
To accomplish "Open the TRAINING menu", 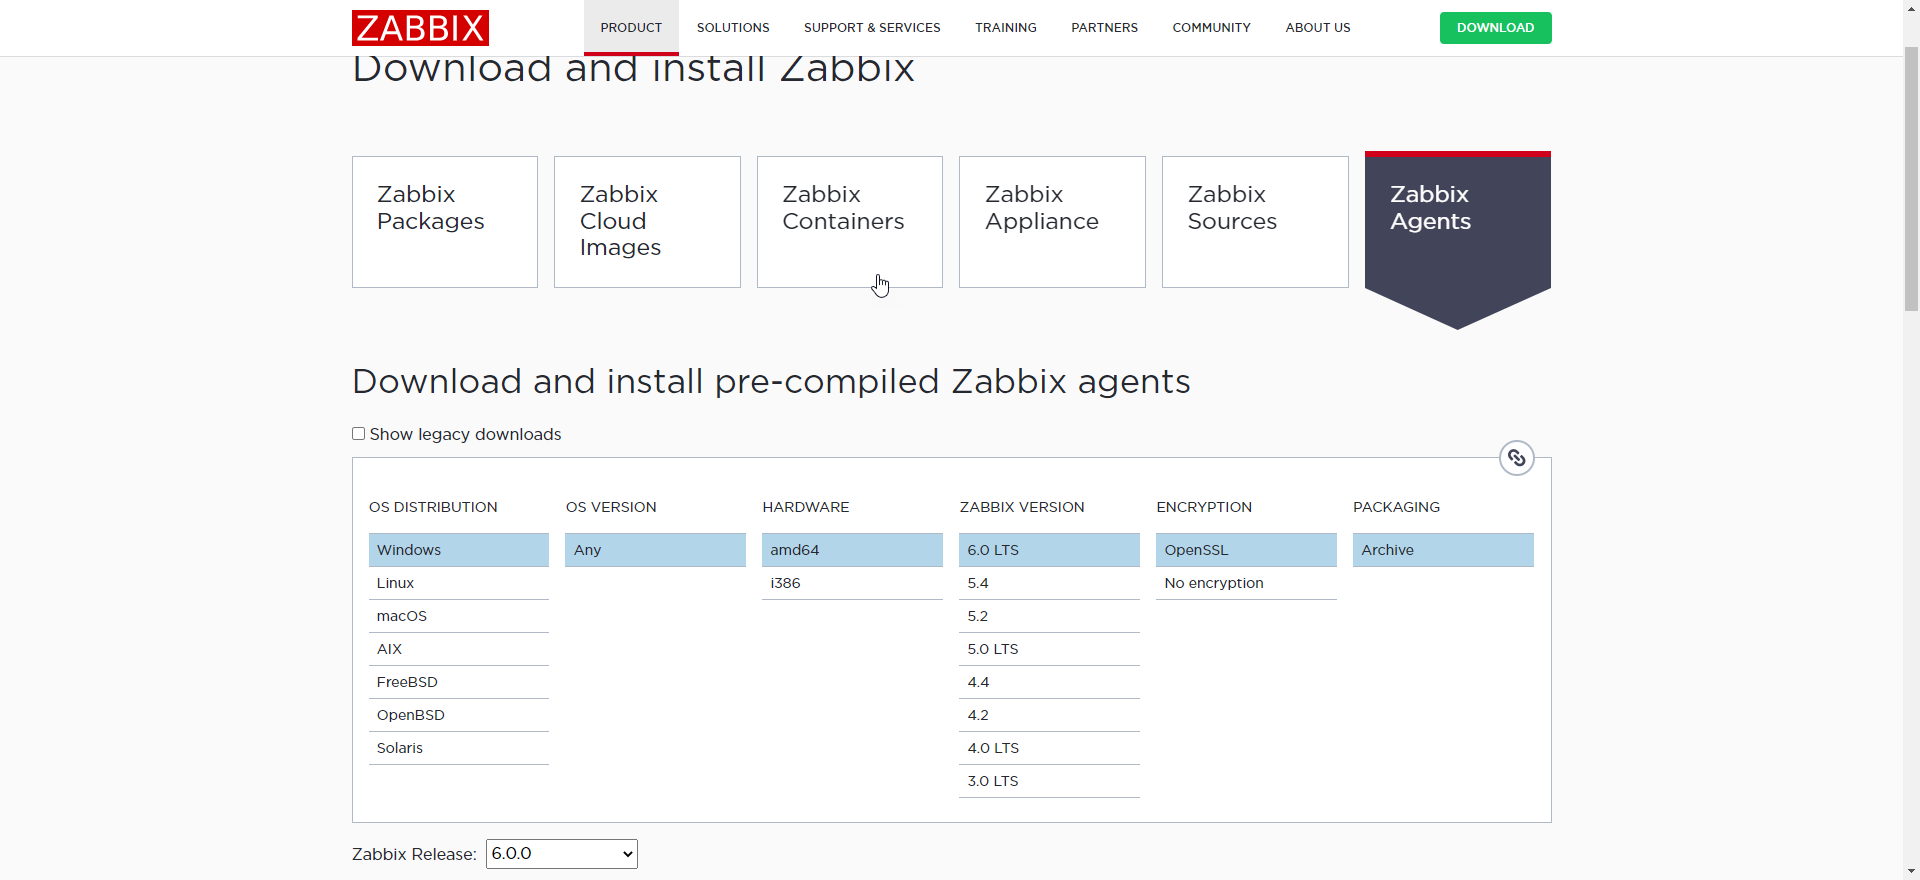I will (x=1006, y=28).
